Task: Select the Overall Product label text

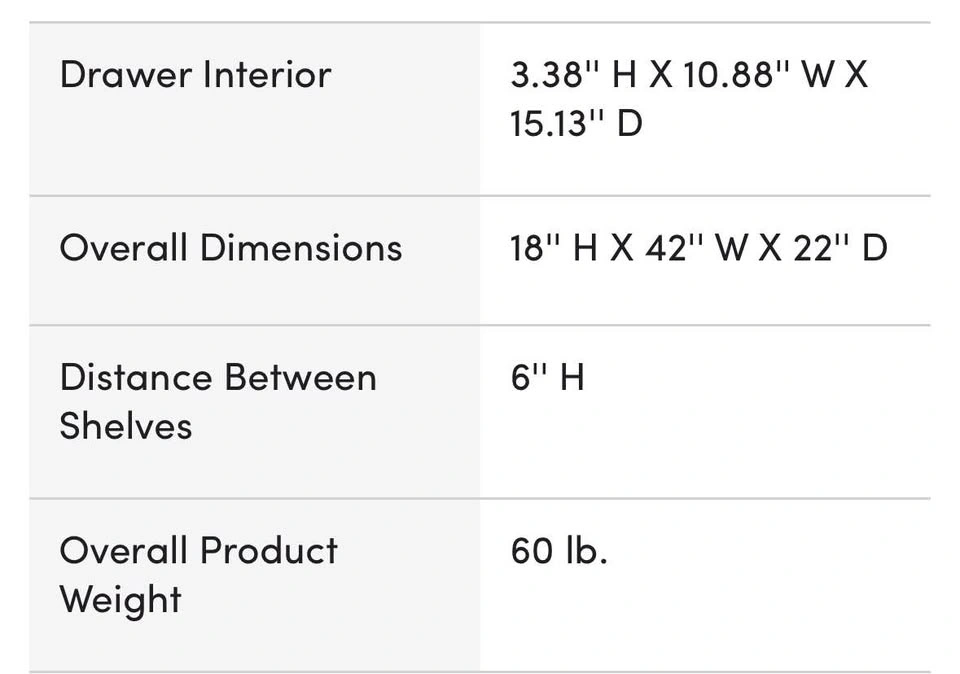Action: coord(198,550)
